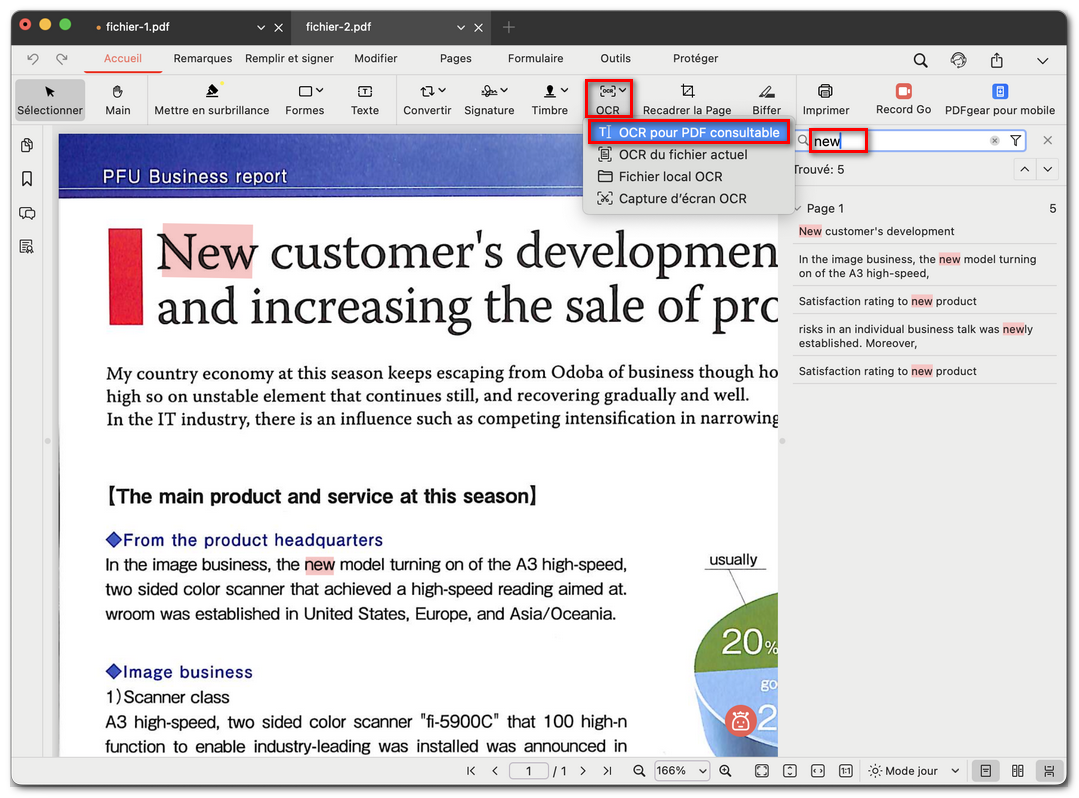Open the zoom percentage dropdown
1079x798 pixels.
681,770
